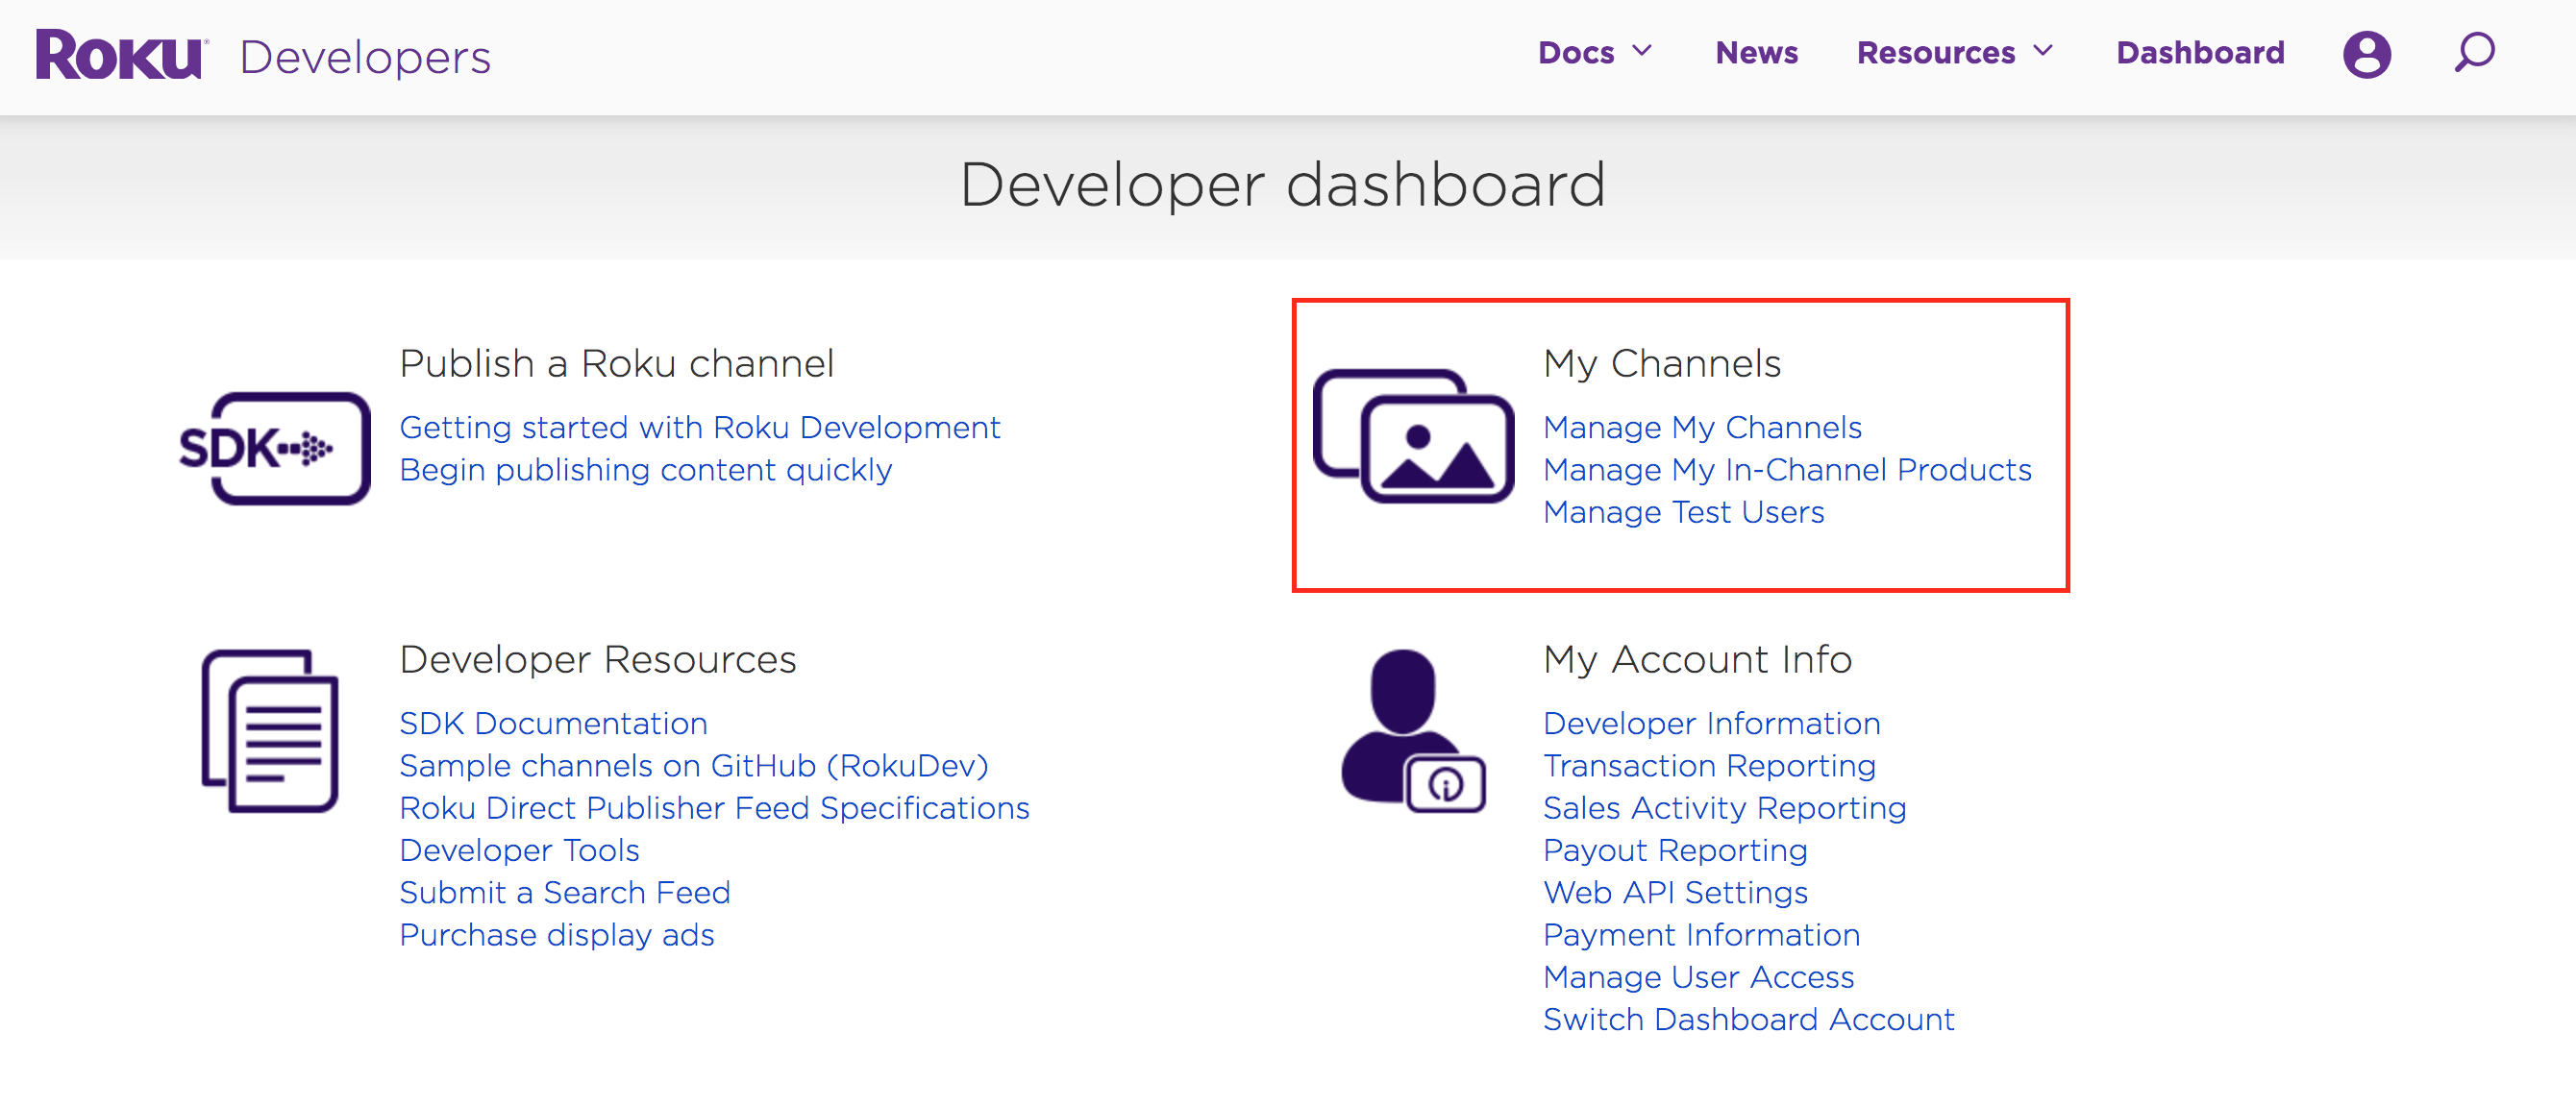Image resolution: width=2576 pixels, height=1107 pixels.
Task: Open Getting started with Roku Development
Action: click(699, 427)
